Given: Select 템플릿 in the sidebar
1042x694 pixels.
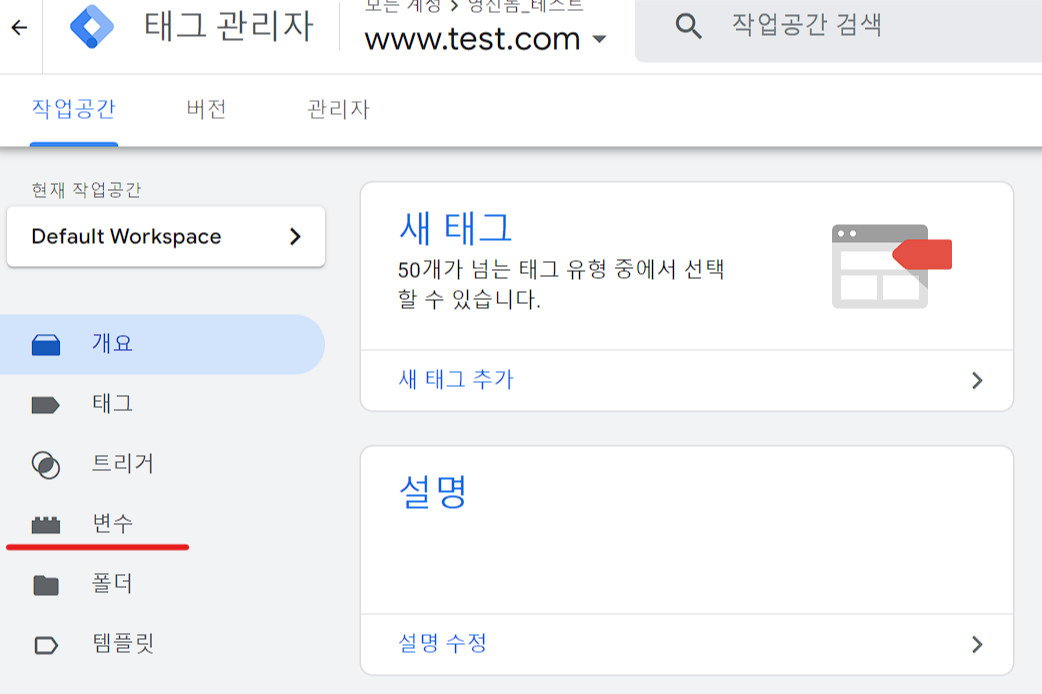Looking at the screenshot, I should pyautogui.click(x=162, y=643).
